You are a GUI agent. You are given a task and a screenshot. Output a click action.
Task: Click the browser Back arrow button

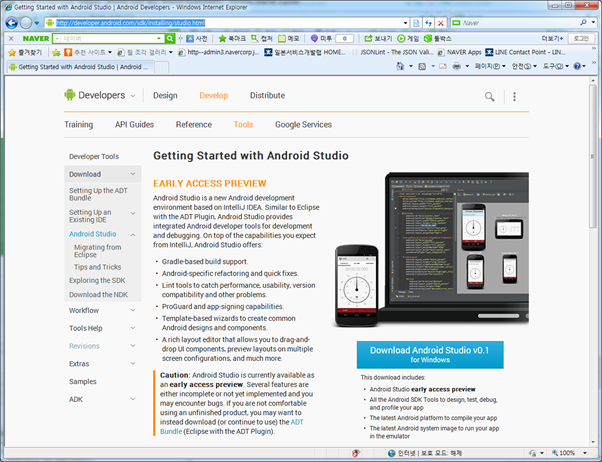click(12, 23)
